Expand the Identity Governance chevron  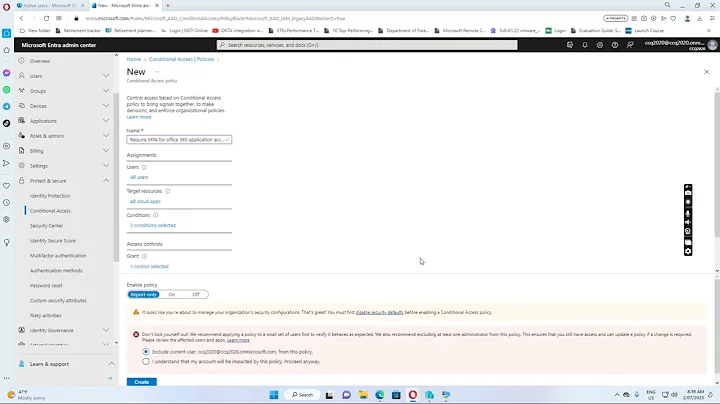pos(106,330)
